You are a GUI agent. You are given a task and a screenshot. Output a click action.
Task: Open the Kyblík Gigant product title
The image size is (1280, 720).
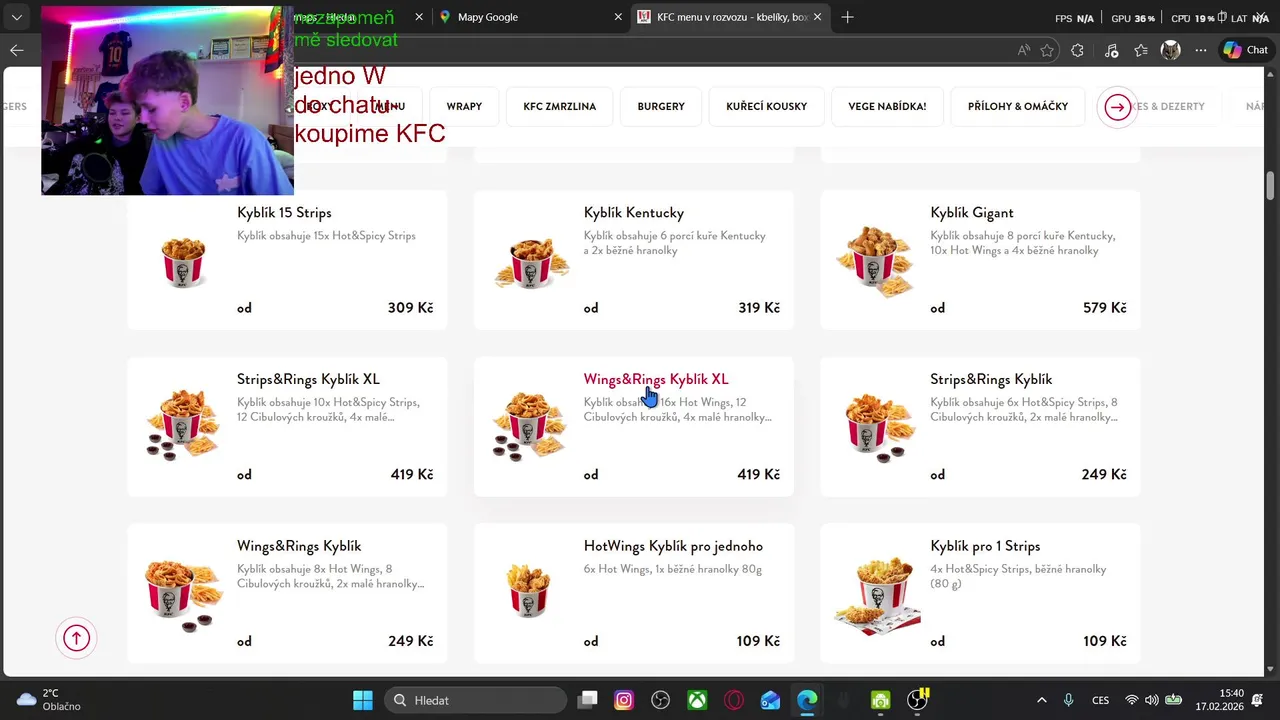click(x=972, y=213)
